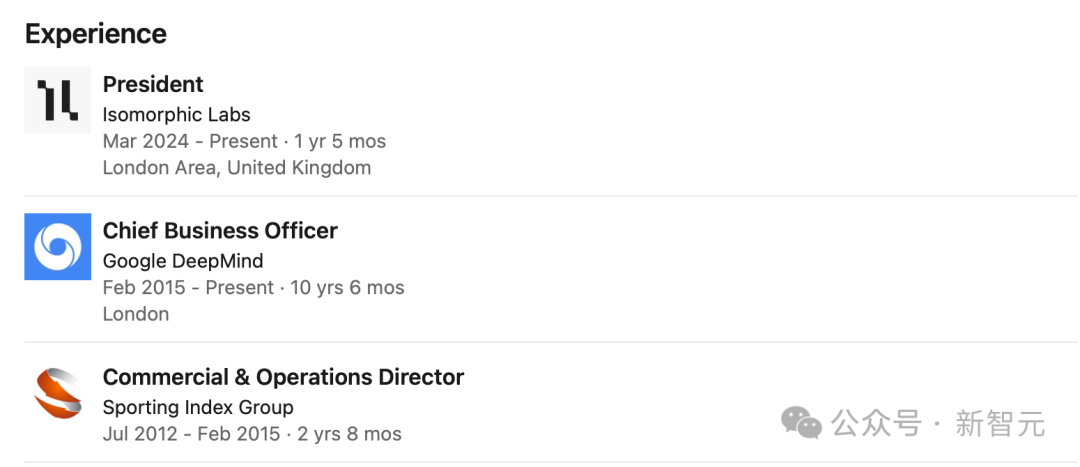The image size is (1080, 467).
Task: Click the WeChat watermark icon
Action: pos(801,422)
